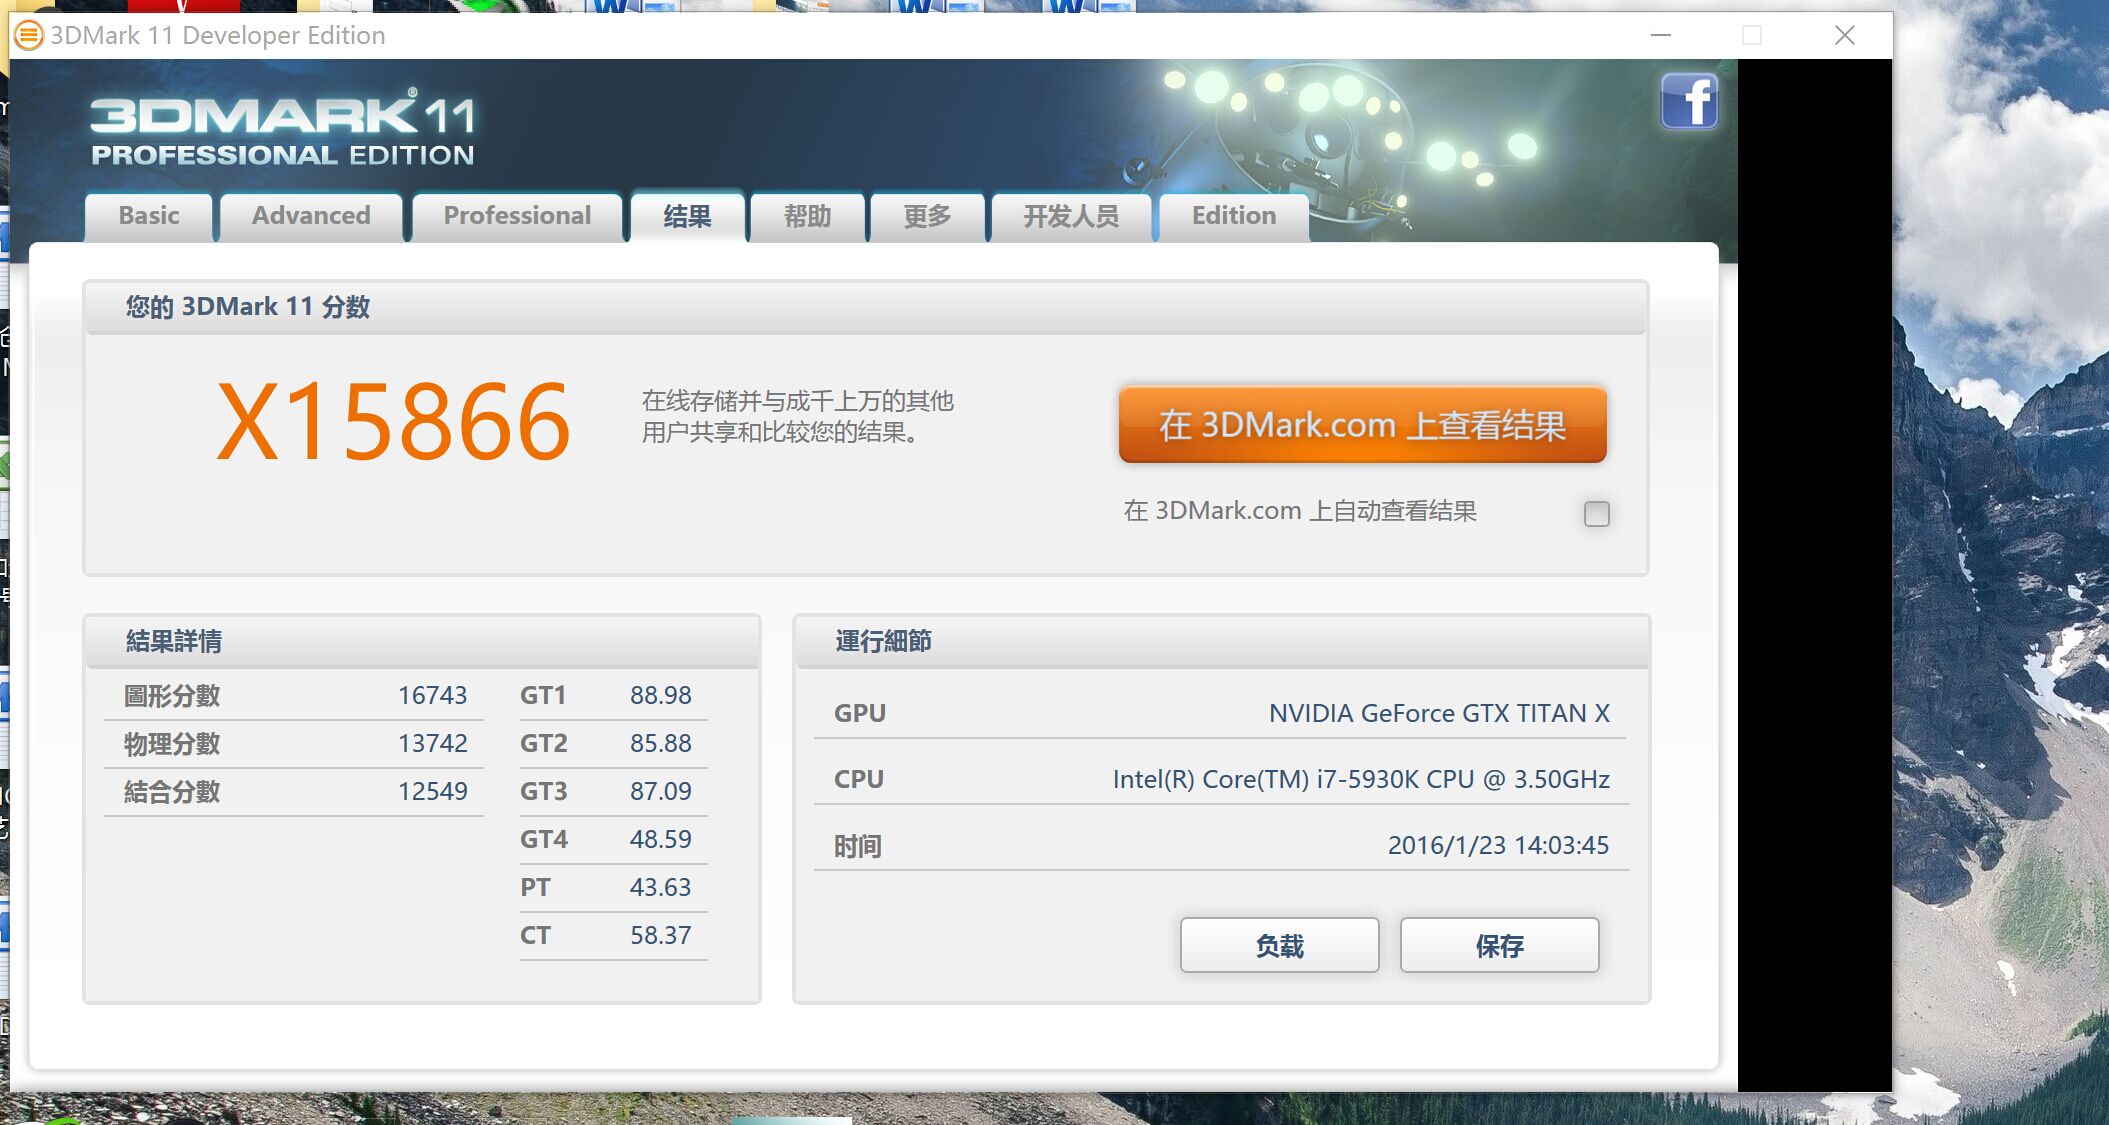Switch to the 更多 tab
2109x1125 pixels.
[x=927, y=216]
